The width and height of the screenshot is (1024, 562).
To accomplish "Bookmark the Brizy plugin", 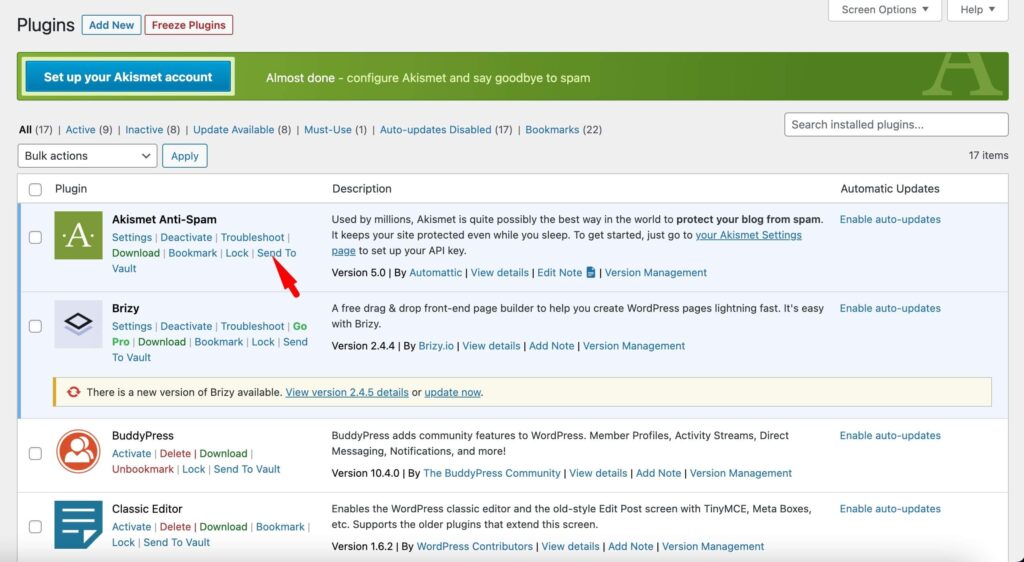I will coord(219,342).
